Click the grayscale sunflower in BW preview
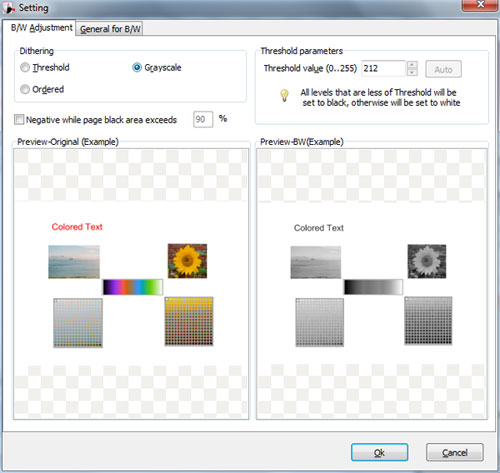500x473 pixels. (x=427, y=261)
